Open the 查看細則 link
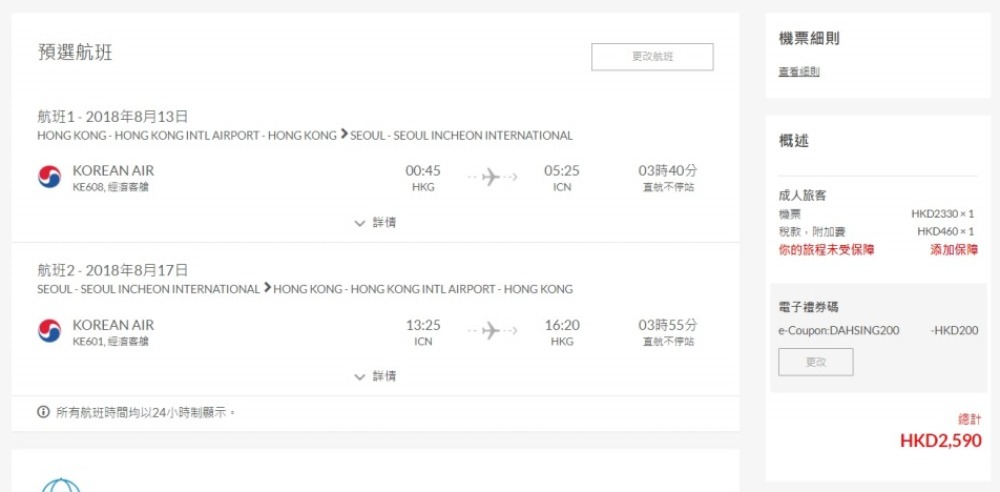Screen dimensions: 1000x492 pos(798,72)
